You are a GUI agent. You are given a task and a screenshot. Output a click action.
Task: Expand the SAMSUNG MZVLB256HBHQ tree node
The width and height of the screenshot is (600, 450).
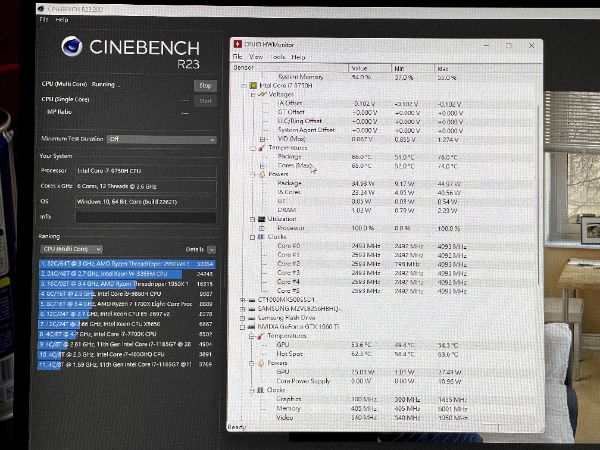point(242,309)
